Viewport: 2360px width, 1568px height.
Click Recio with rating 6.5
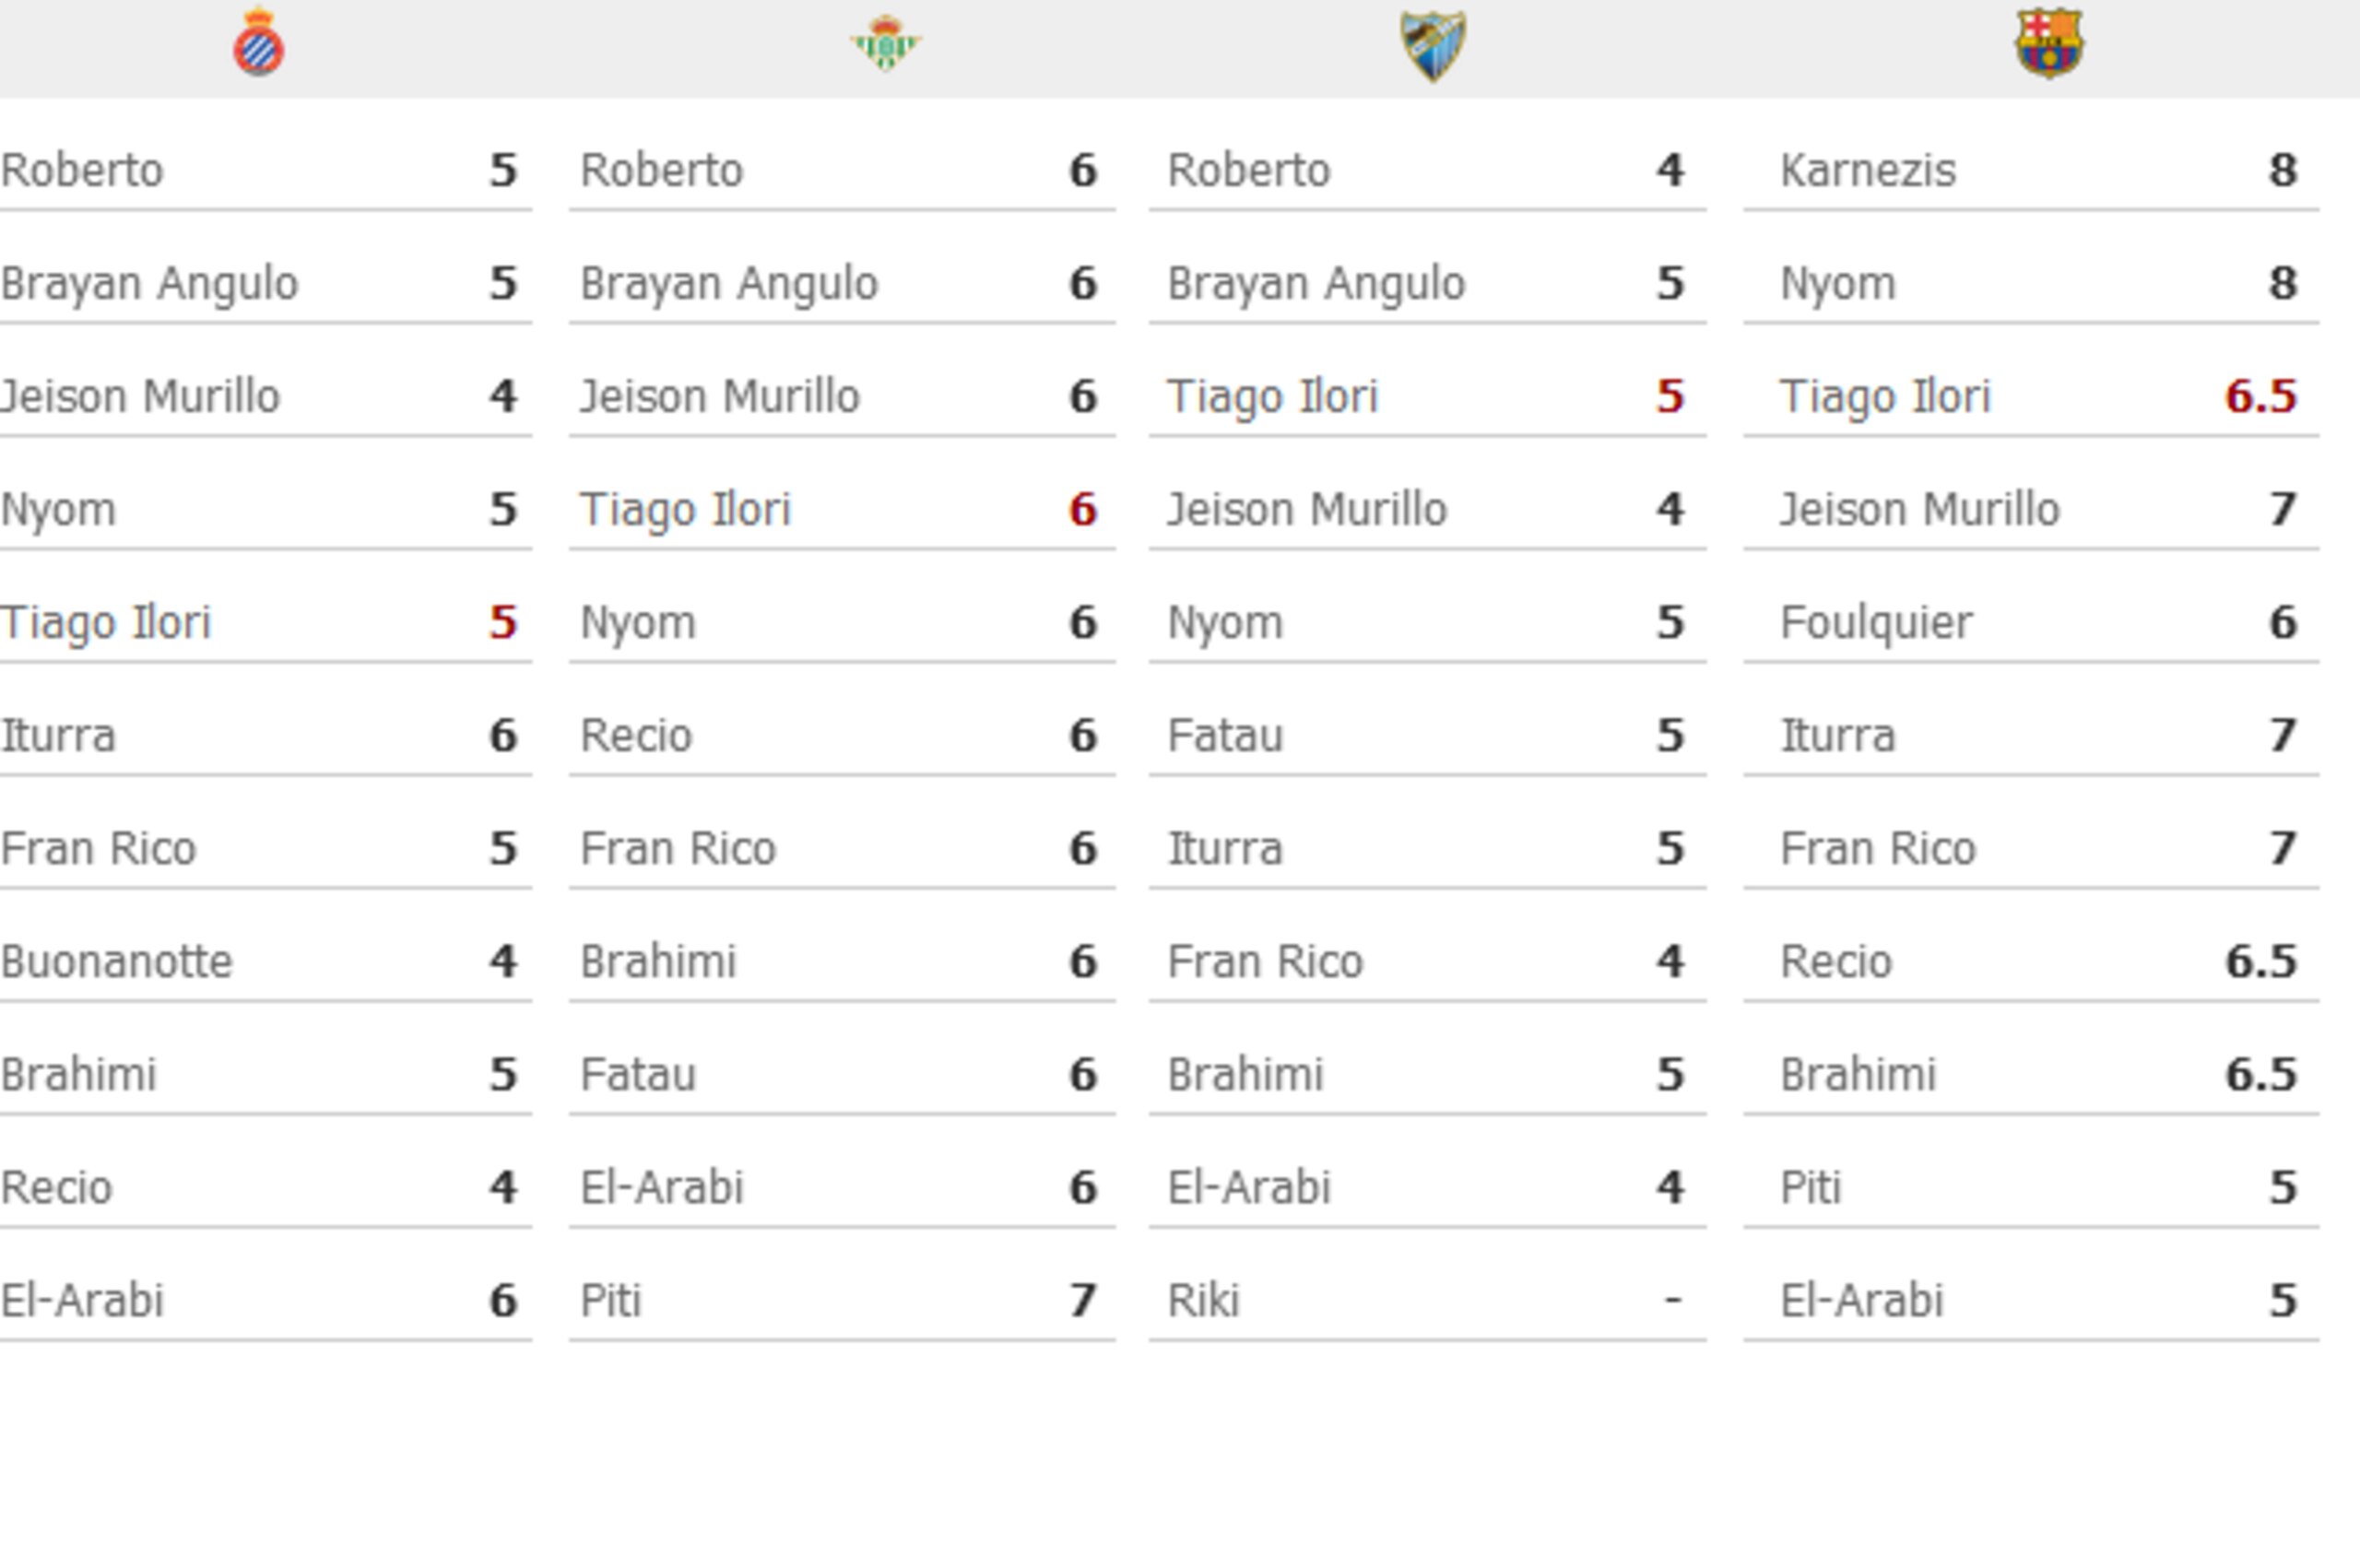pos(1836,962)
